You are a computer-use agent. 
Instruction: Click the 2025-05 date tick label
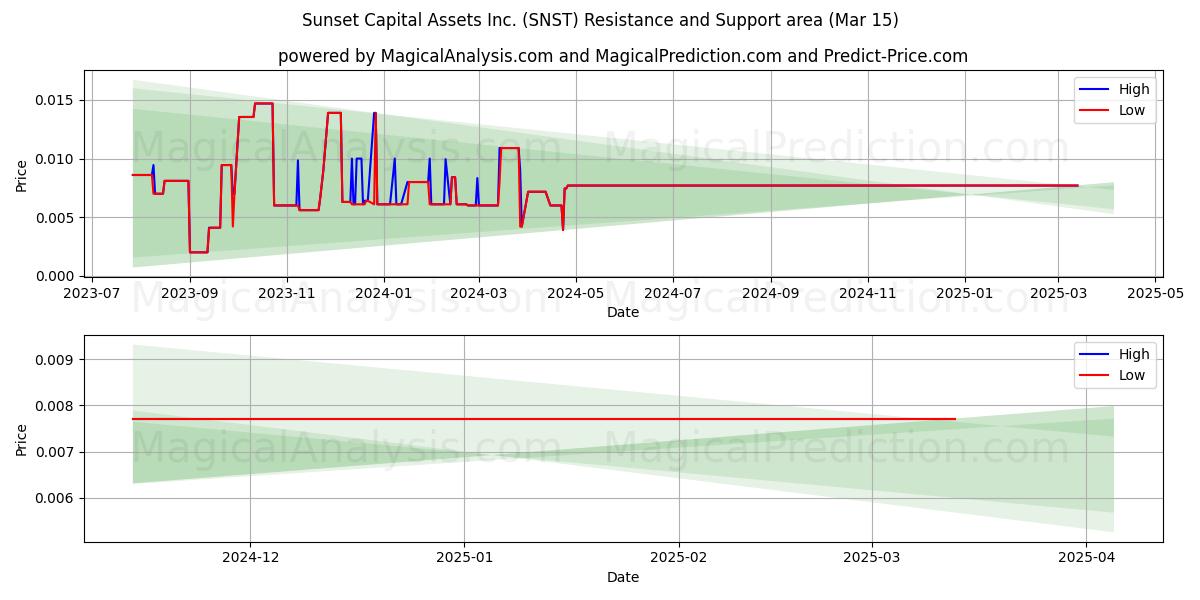[x=1155, y=295]
